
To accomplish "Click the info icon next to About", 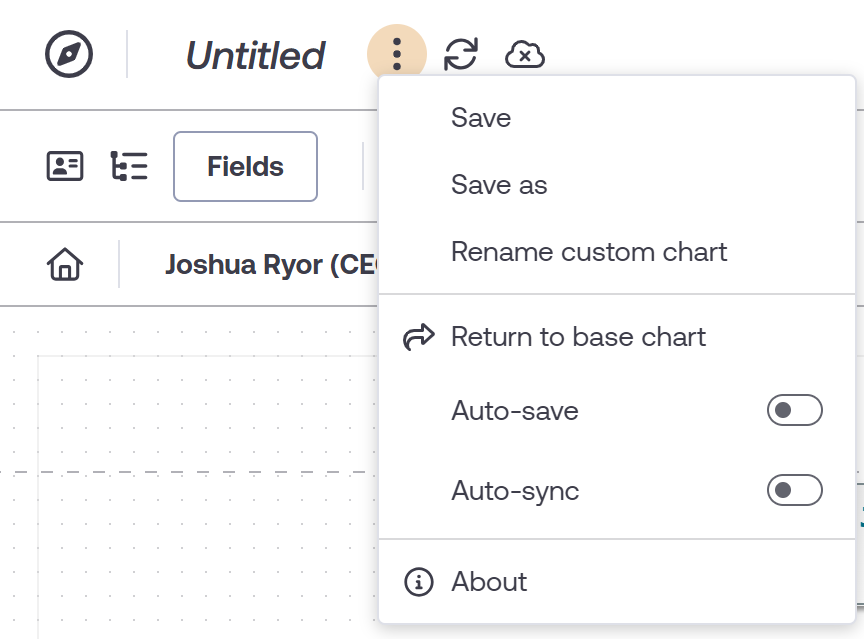I will 419,581.
